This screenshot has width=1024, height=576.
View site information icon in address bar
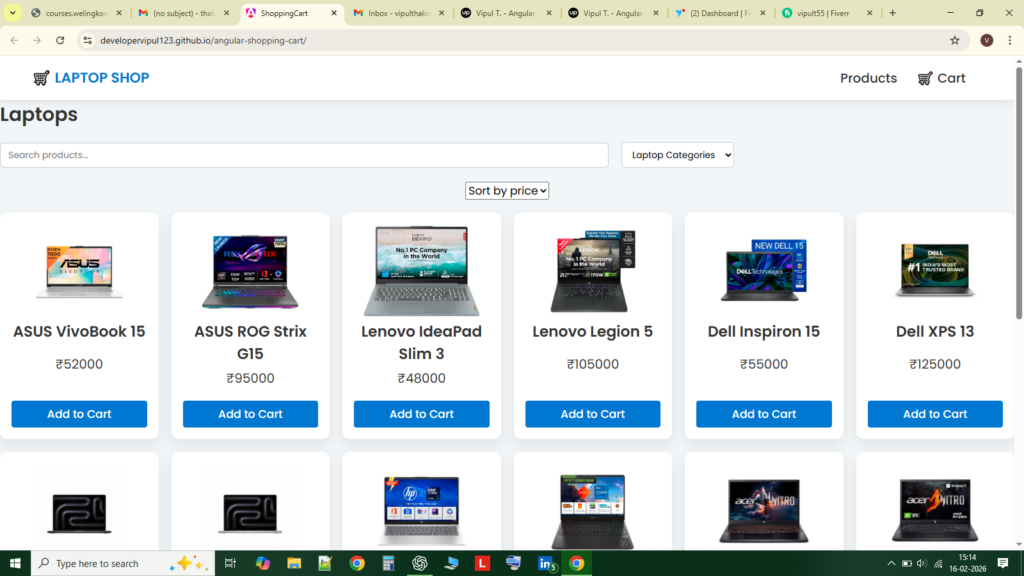click(88, 40)
